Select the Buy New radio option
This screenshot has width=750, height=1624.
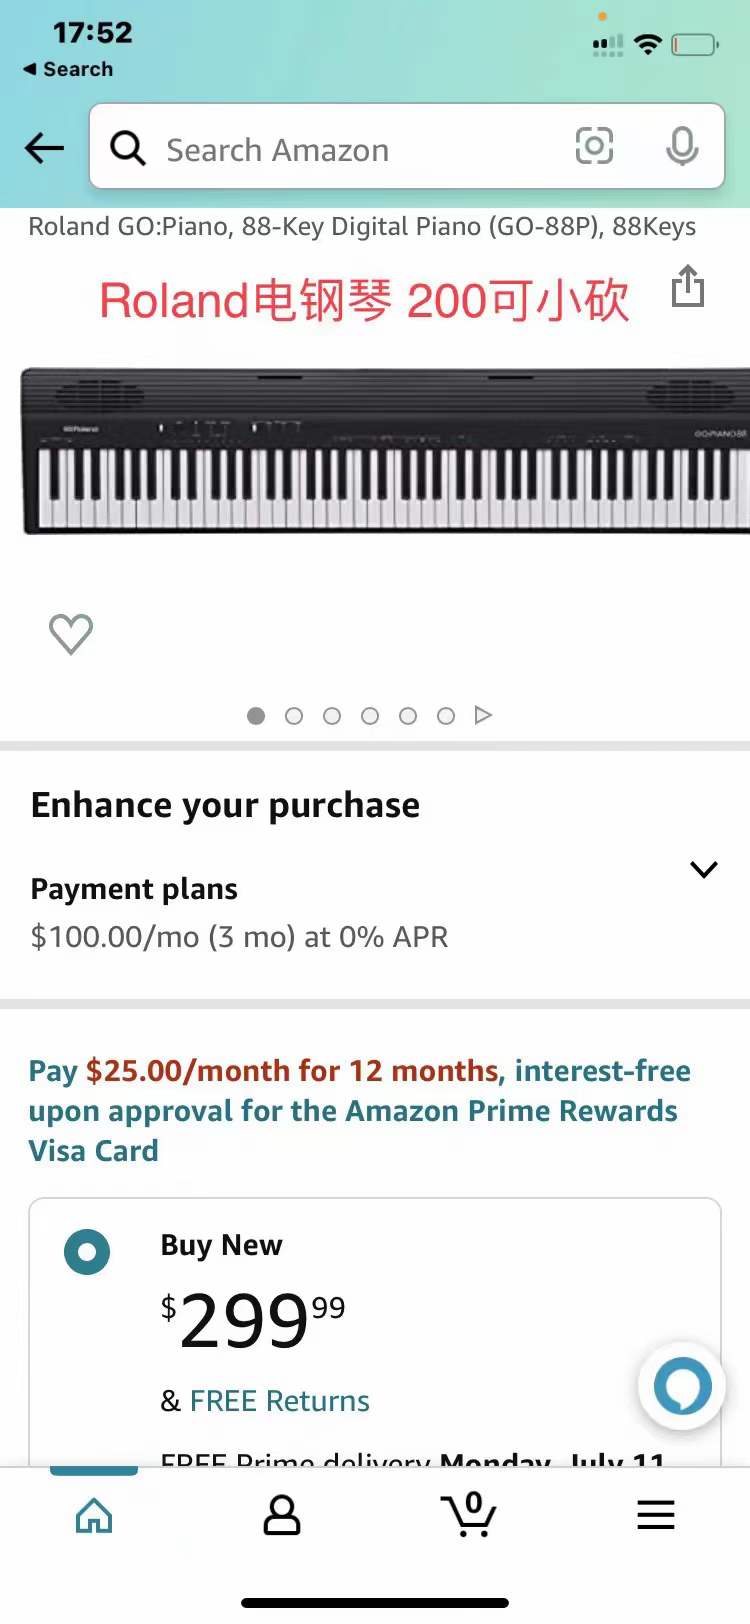[87, 1252]
